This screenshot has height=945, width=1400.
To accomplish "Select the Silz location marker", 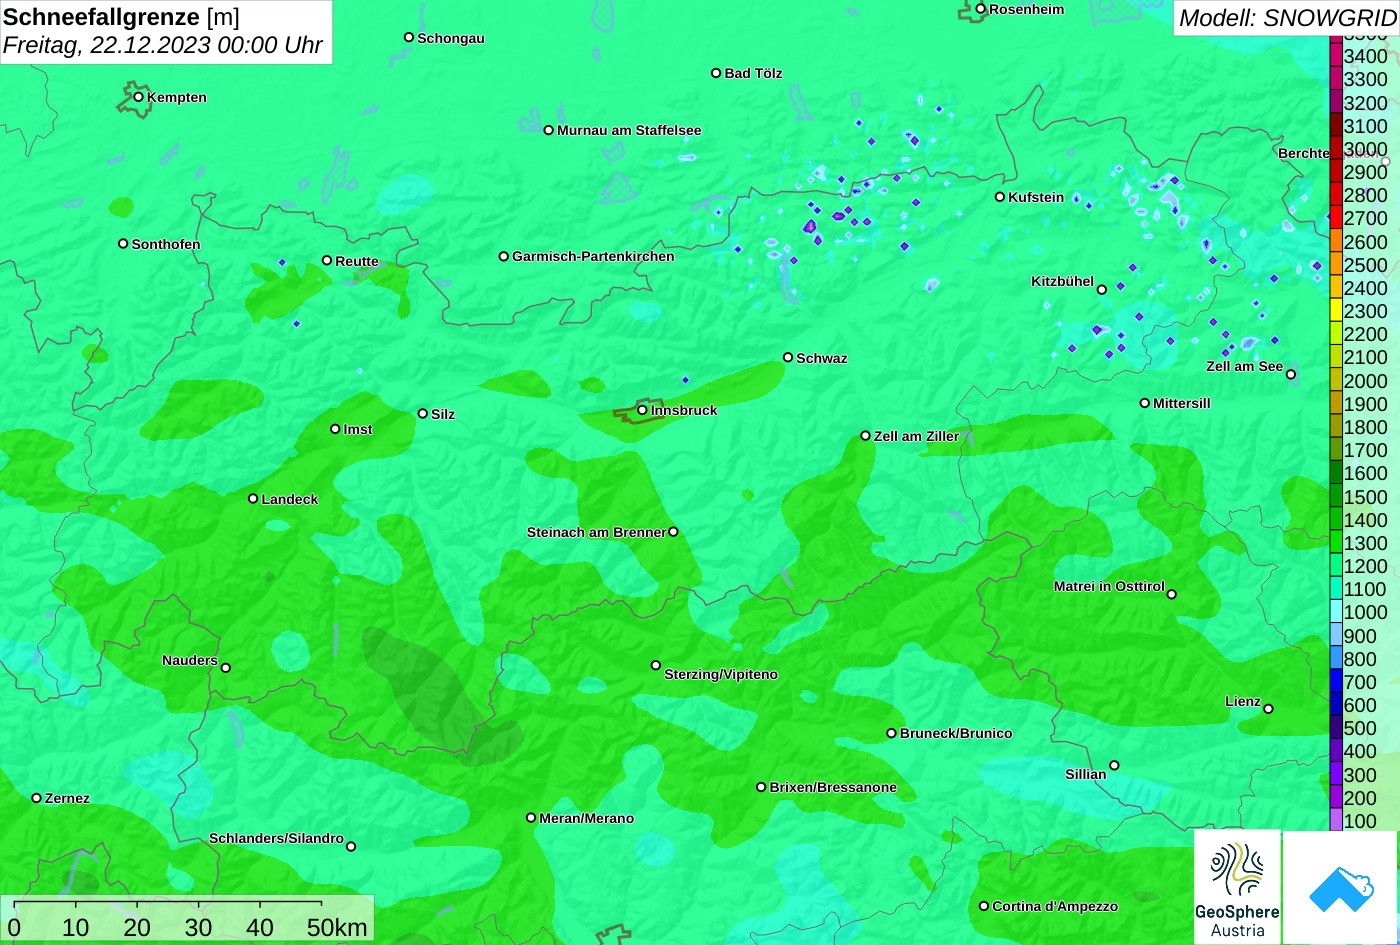I will coord(422,413).
